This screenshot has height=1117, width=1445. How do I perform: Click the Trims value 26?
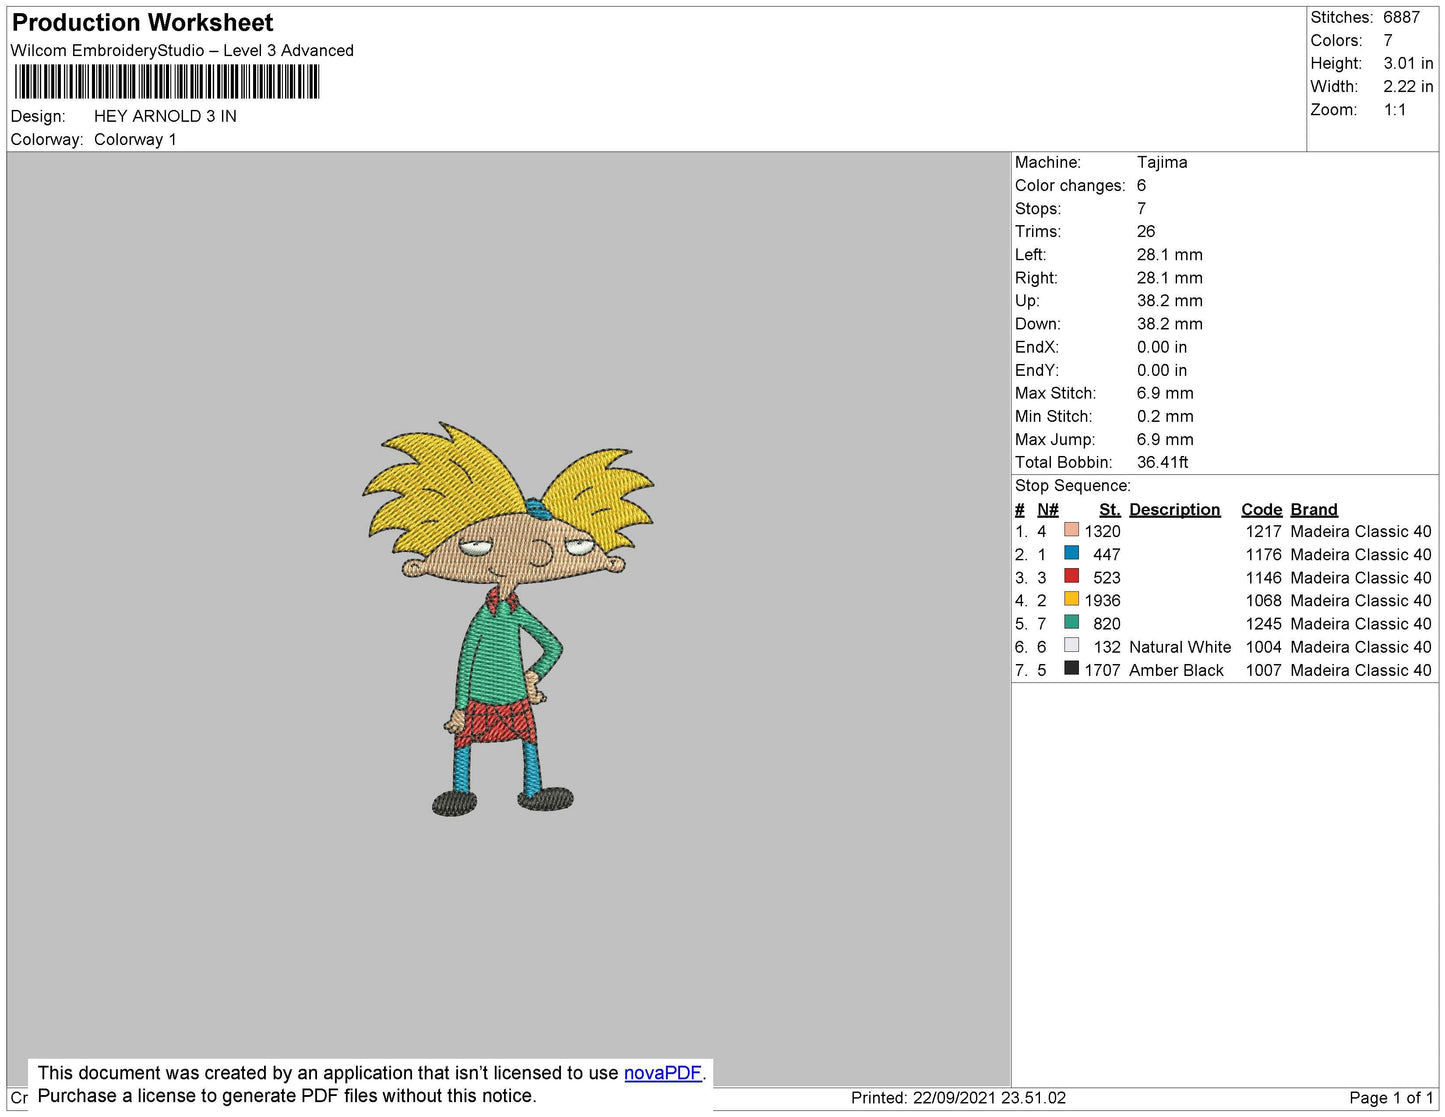click(1146, 231)
